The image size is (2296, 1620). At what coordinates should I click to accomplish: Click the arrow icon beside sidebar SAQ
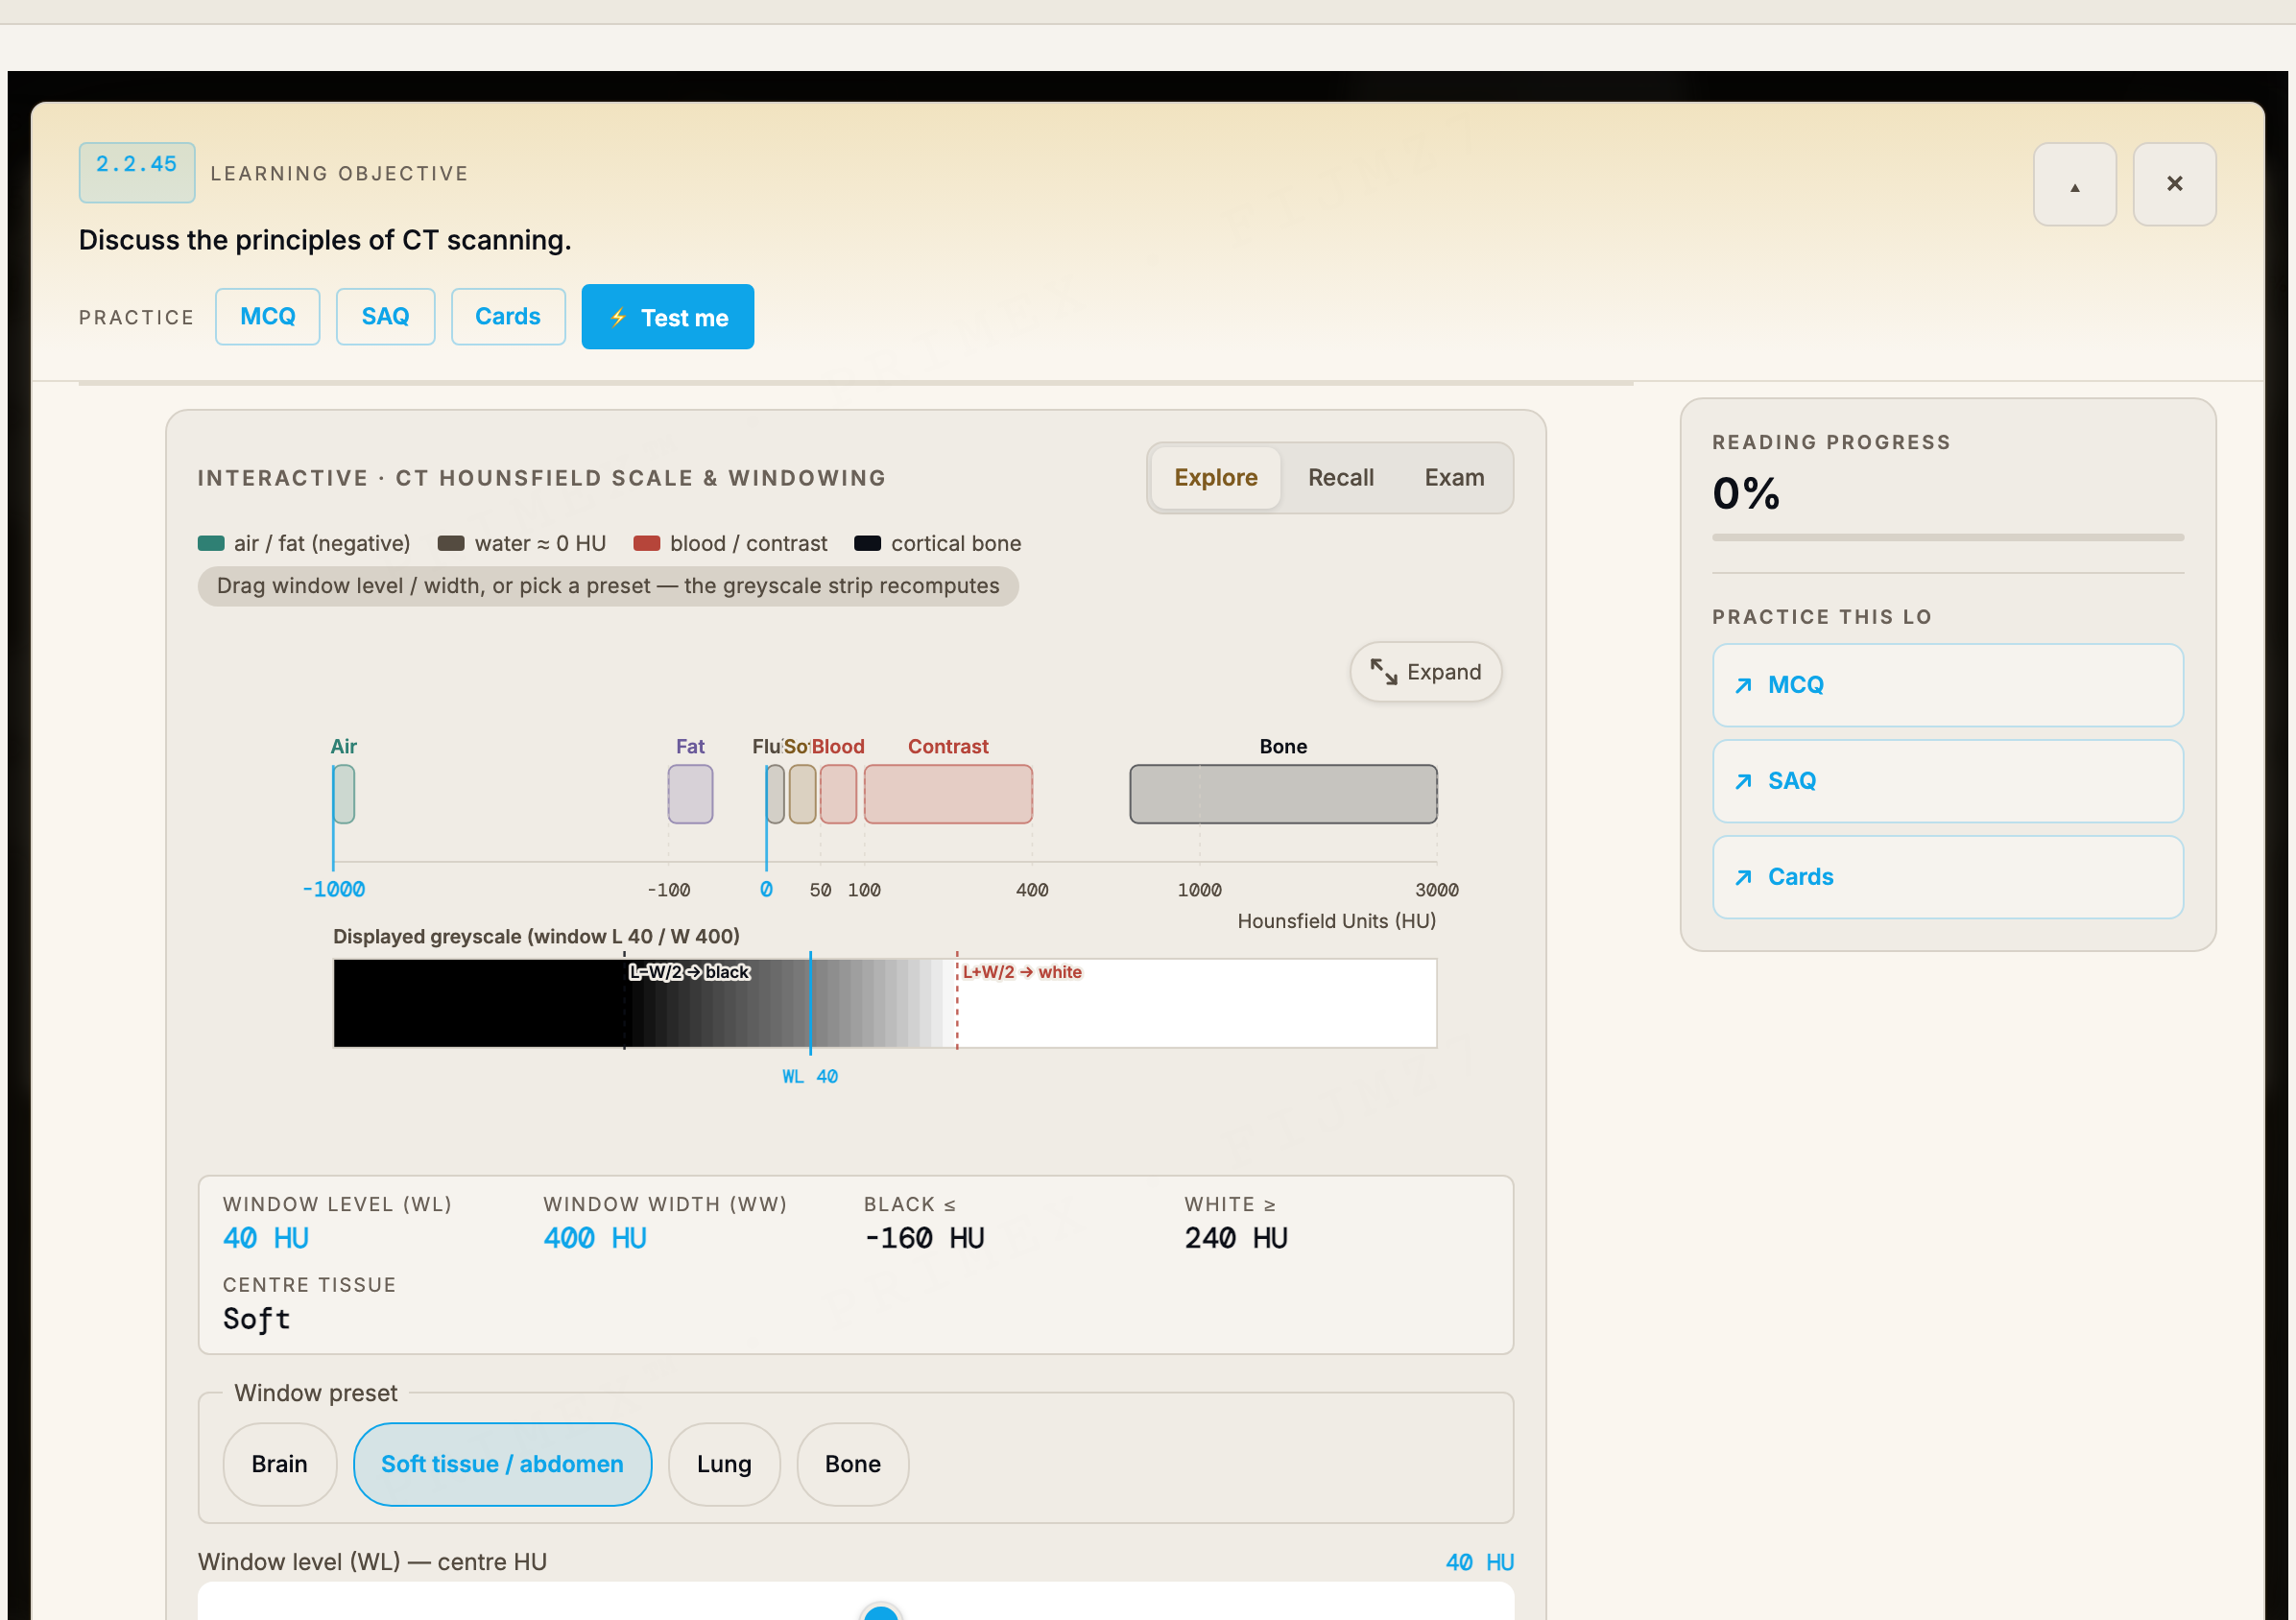click(x=1743, y=781)
